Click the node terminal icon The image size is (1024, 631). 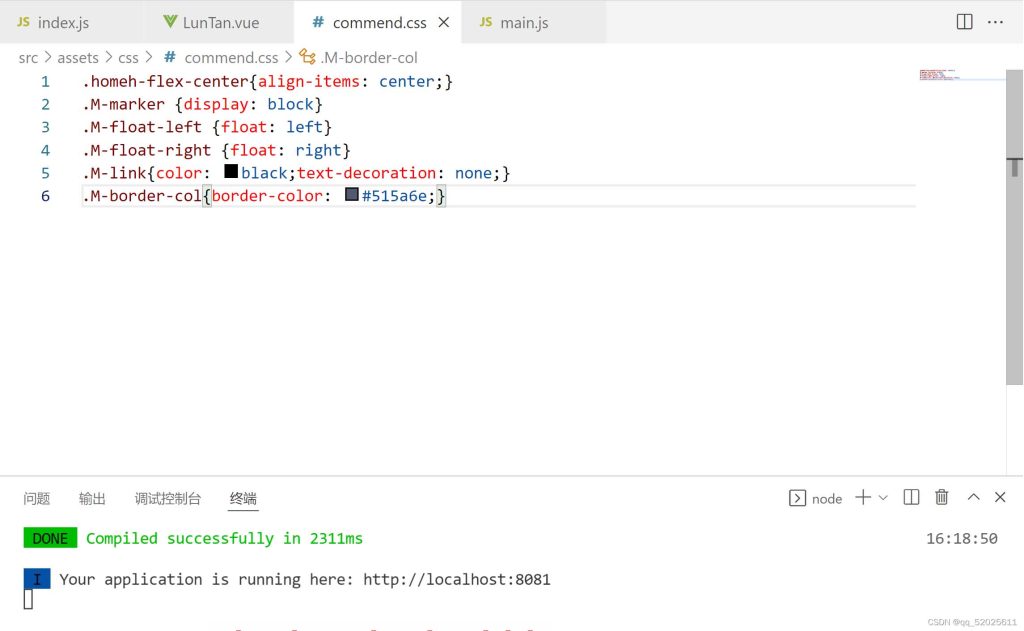coord(798,498)
